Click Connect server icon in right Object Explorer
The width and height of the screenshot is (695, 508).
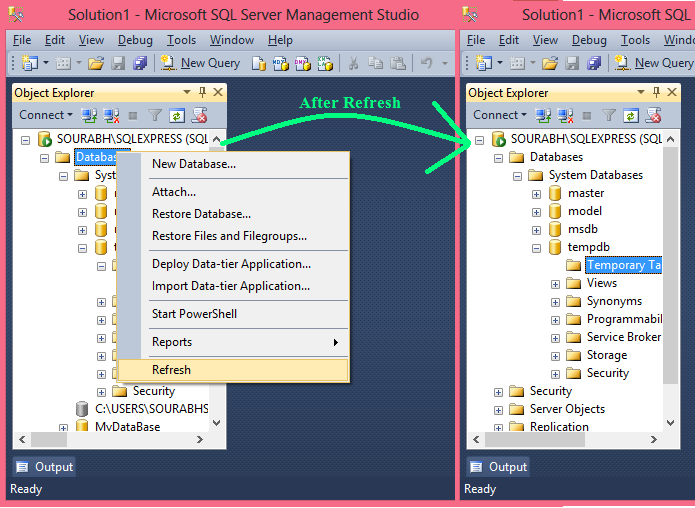[x=543, y=116]
